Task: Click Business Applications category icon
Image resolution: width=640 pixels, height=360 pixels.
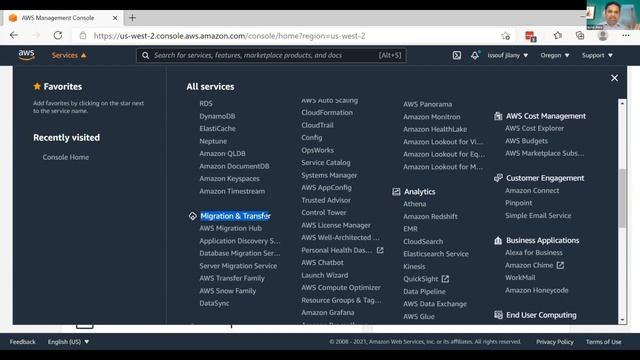Action: point(498,240)
